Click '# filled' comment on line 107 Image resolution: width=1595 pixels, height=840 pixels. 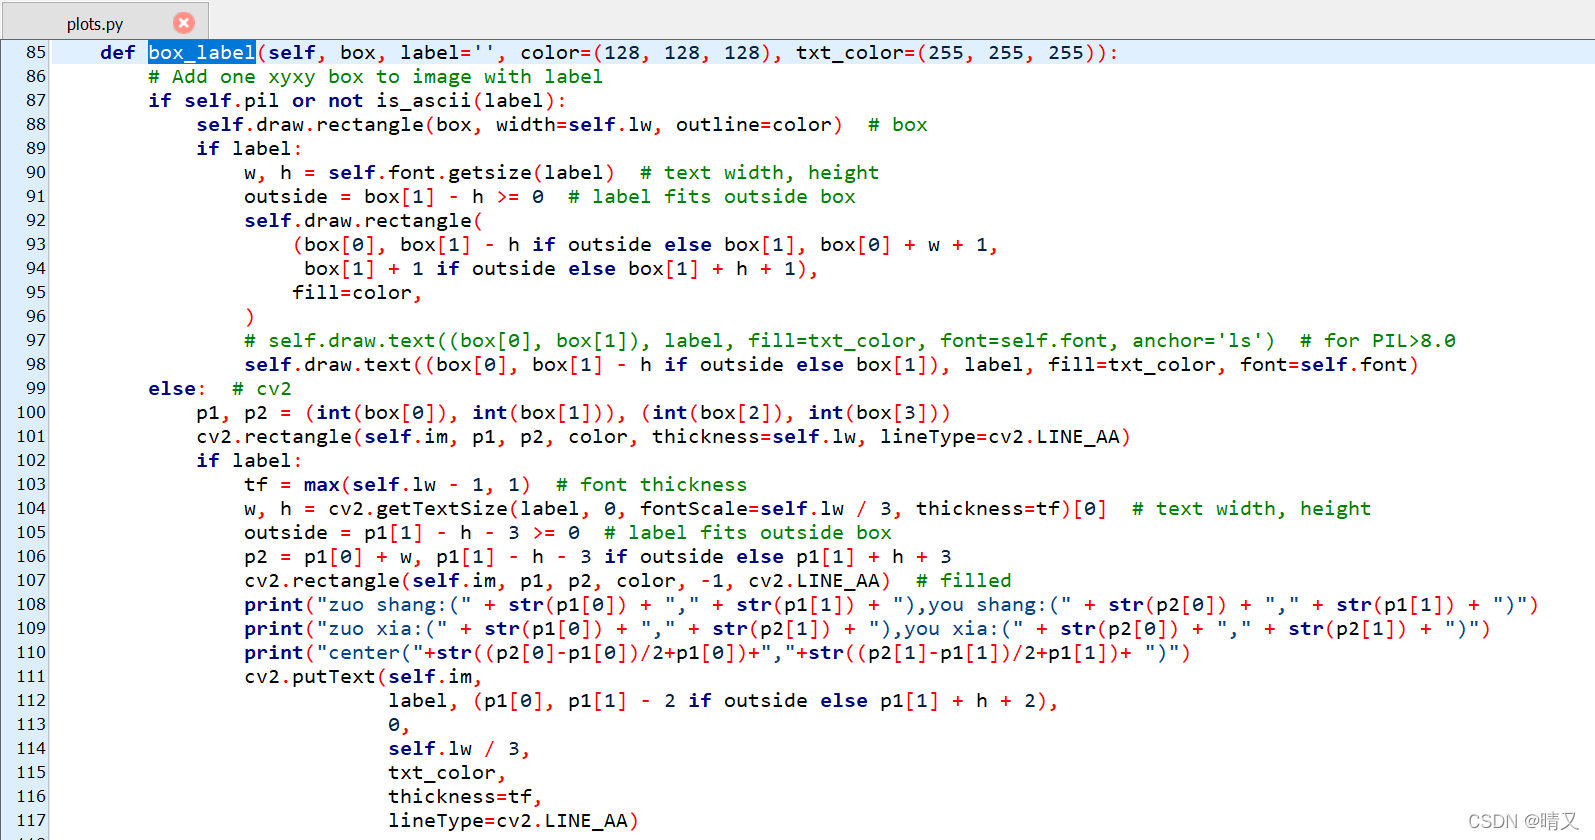pos(964,581)
